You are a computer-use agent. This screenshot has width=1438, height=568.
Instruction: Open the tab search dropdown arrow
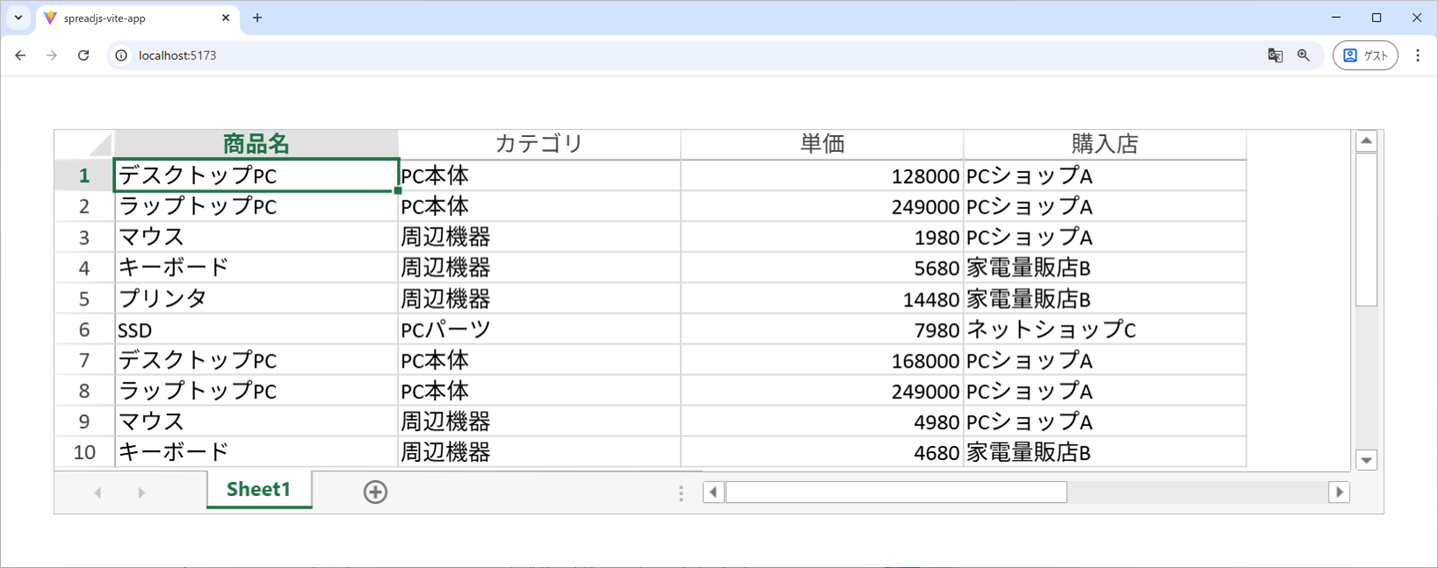pos(18,18)
